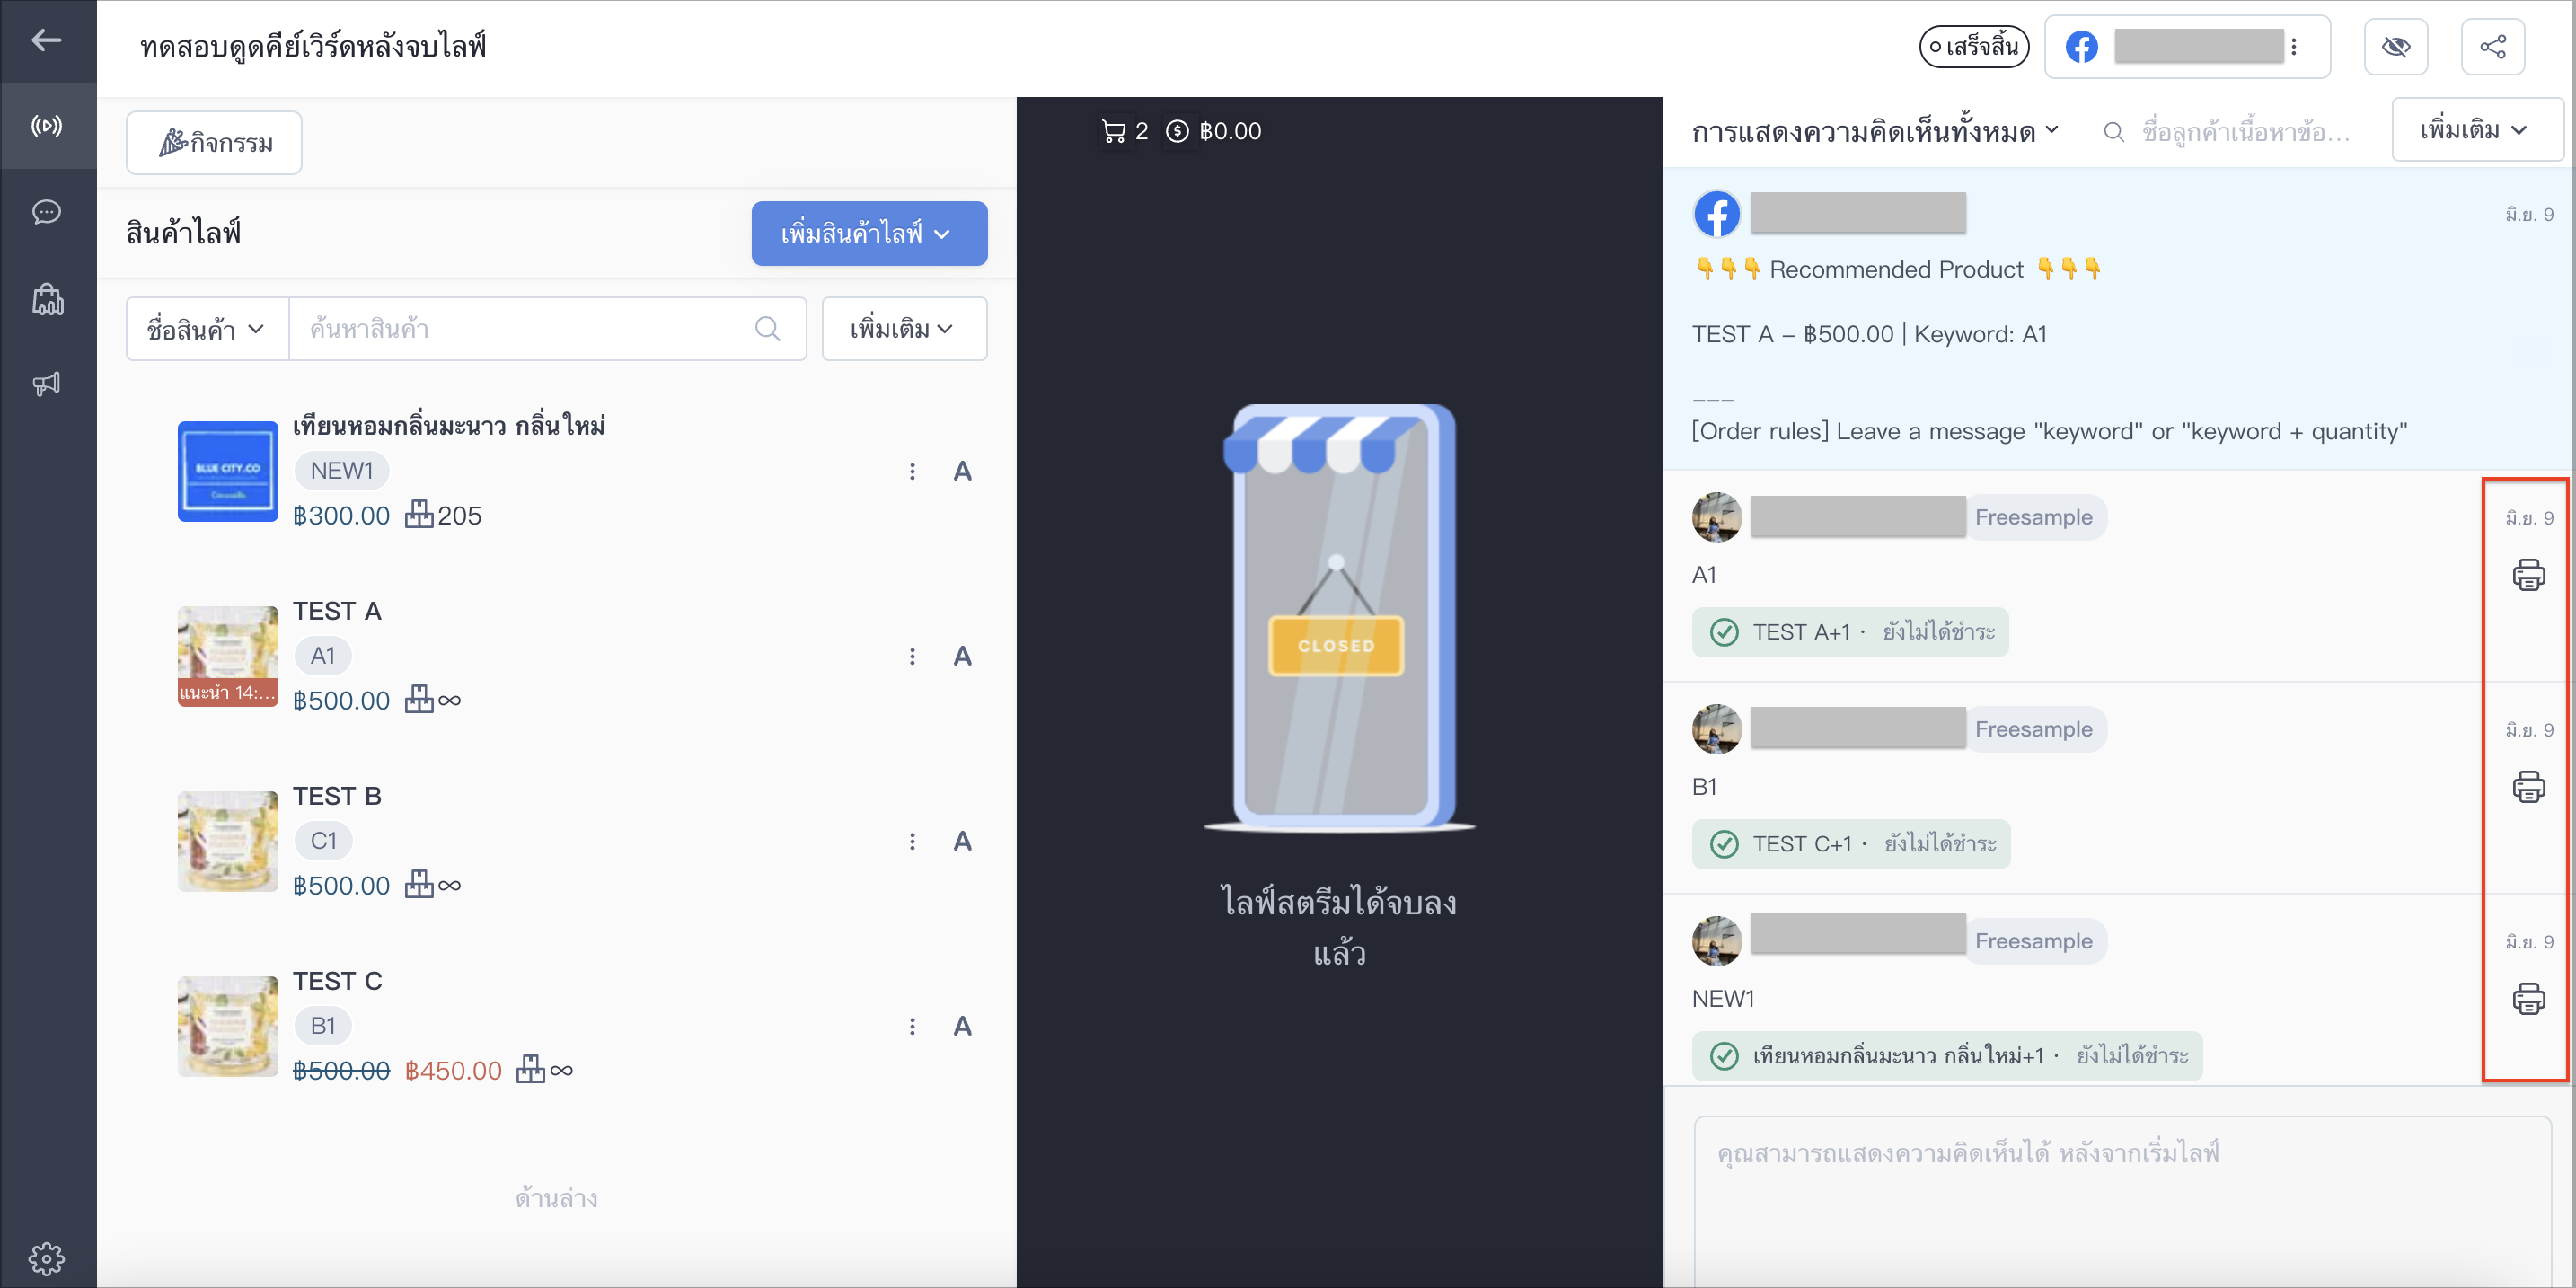Viewport: 2576px width, 1288px height.
Task: Expand the add live product dropdown
Action: (869, 233)
